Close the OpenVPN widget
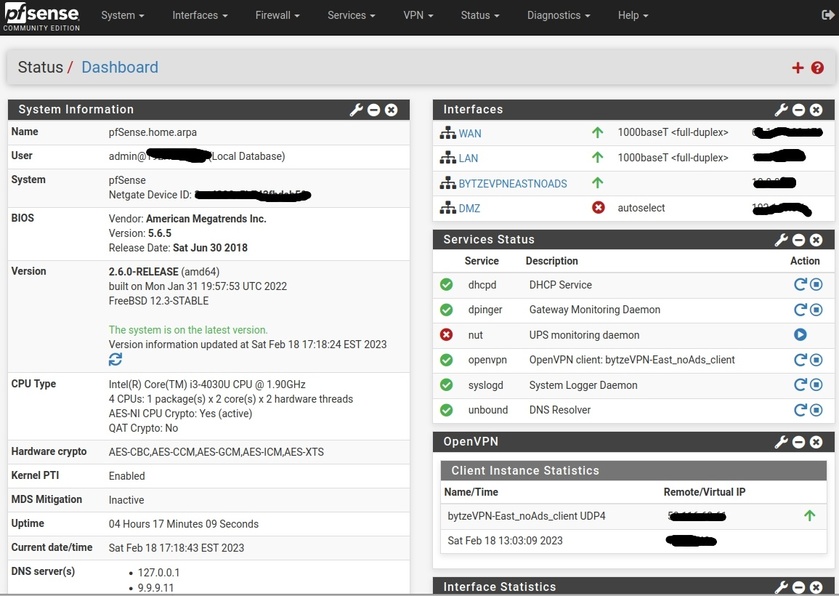 coord(816,442)
